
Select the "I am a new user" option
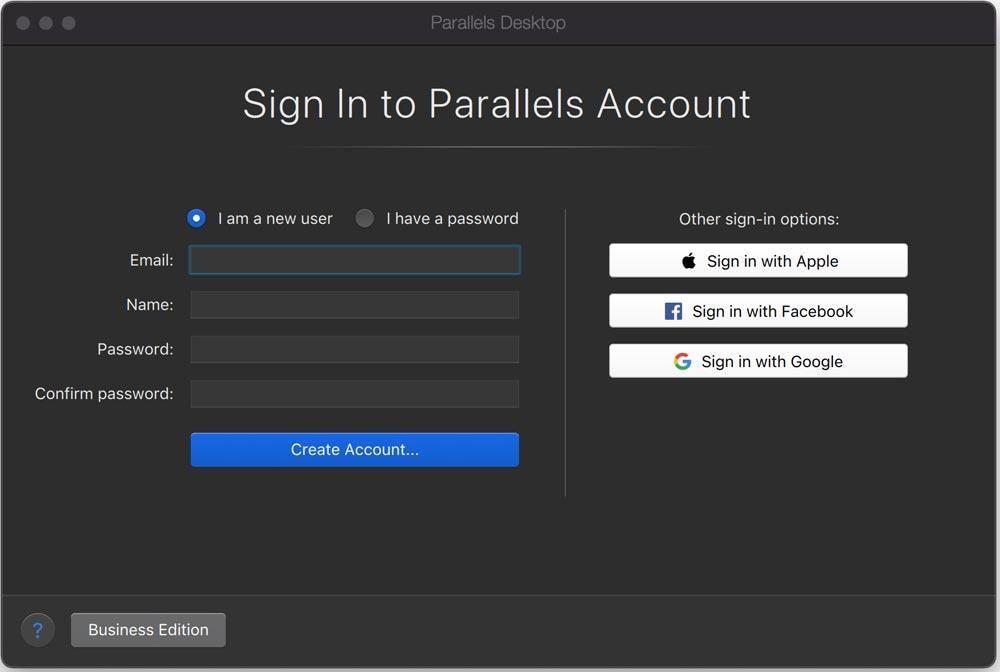click(196, 218)
